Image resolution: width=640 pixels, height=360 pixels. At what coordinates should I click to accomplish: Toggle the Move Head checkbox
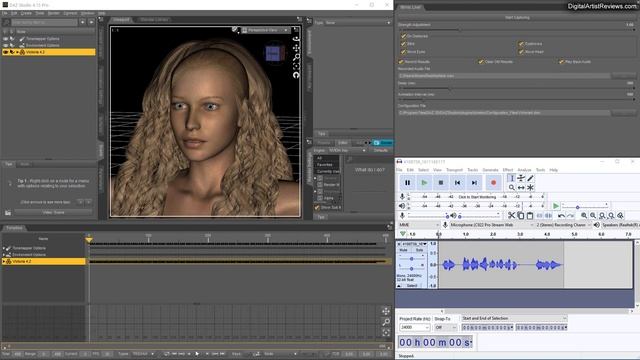[x=521, y=52]
